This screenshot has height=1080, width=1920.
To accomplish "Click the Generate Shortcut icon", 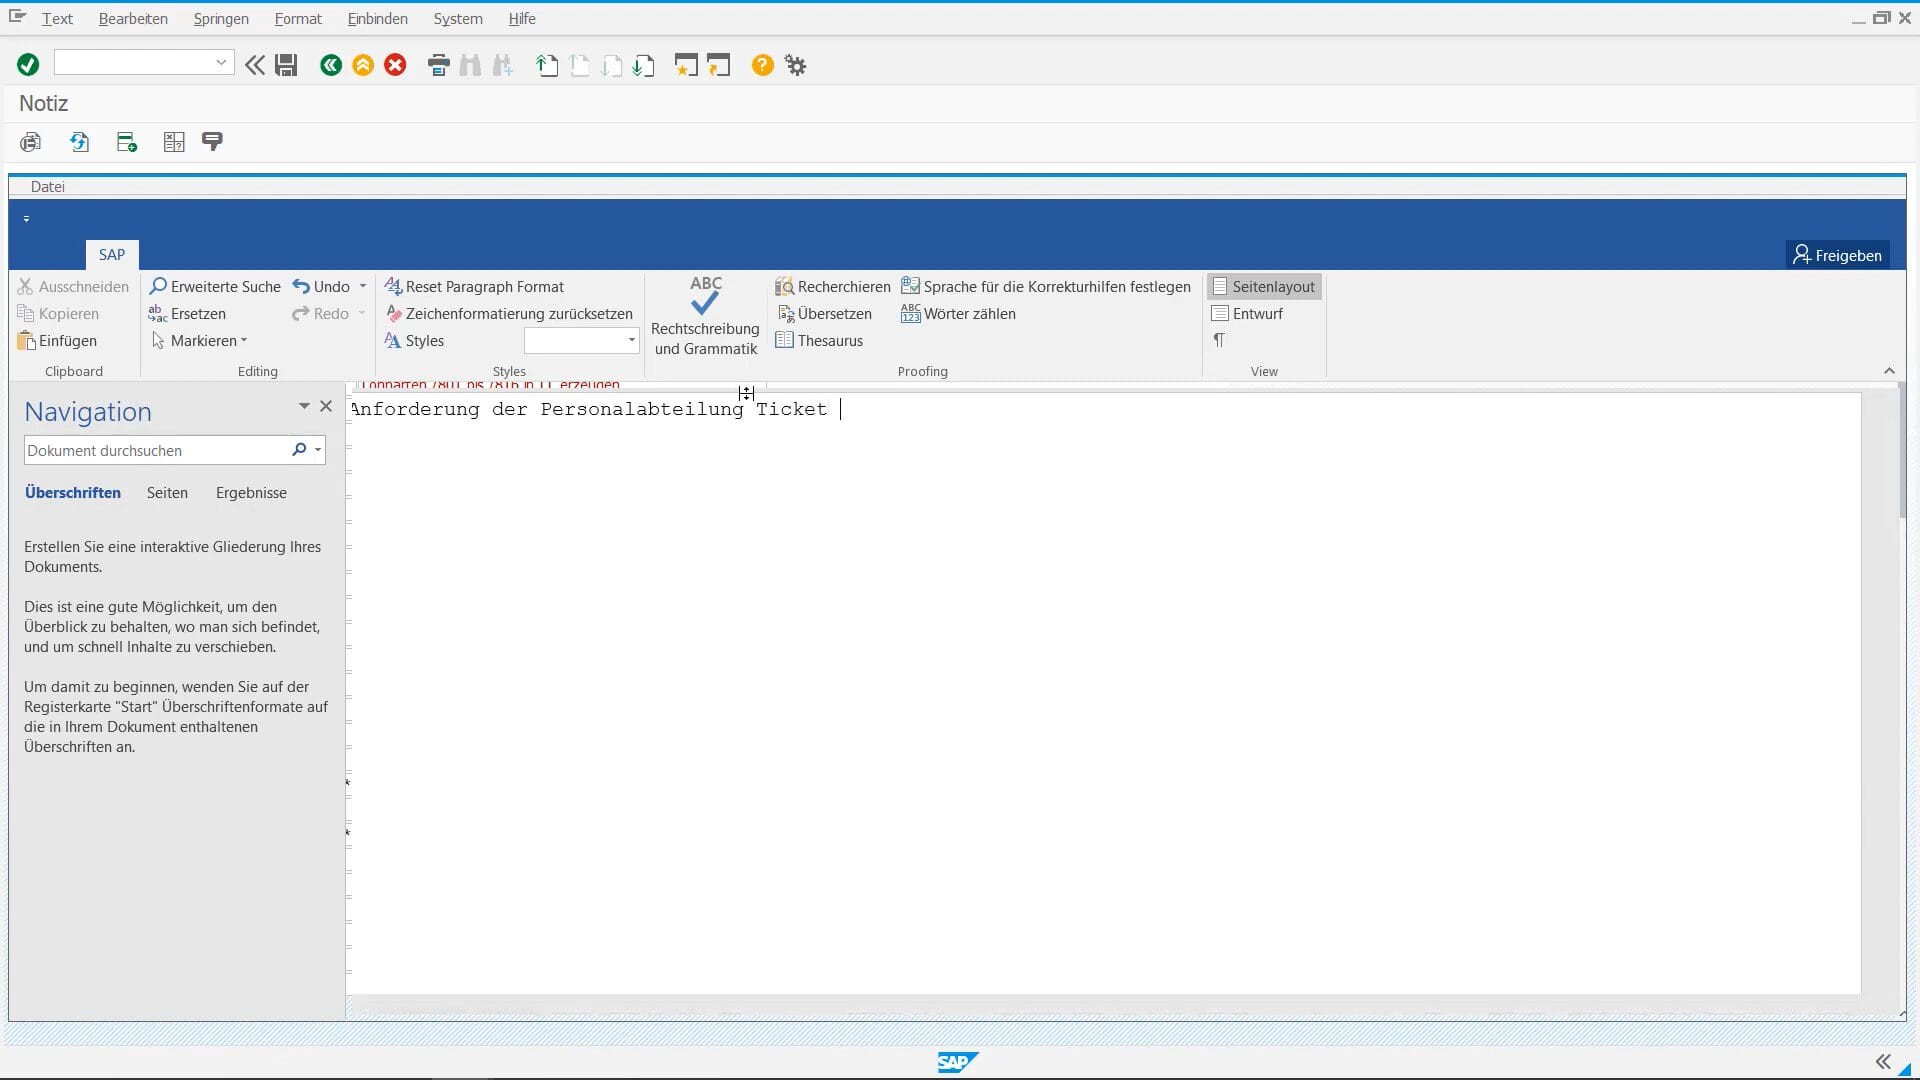I will tap(719, 65).
